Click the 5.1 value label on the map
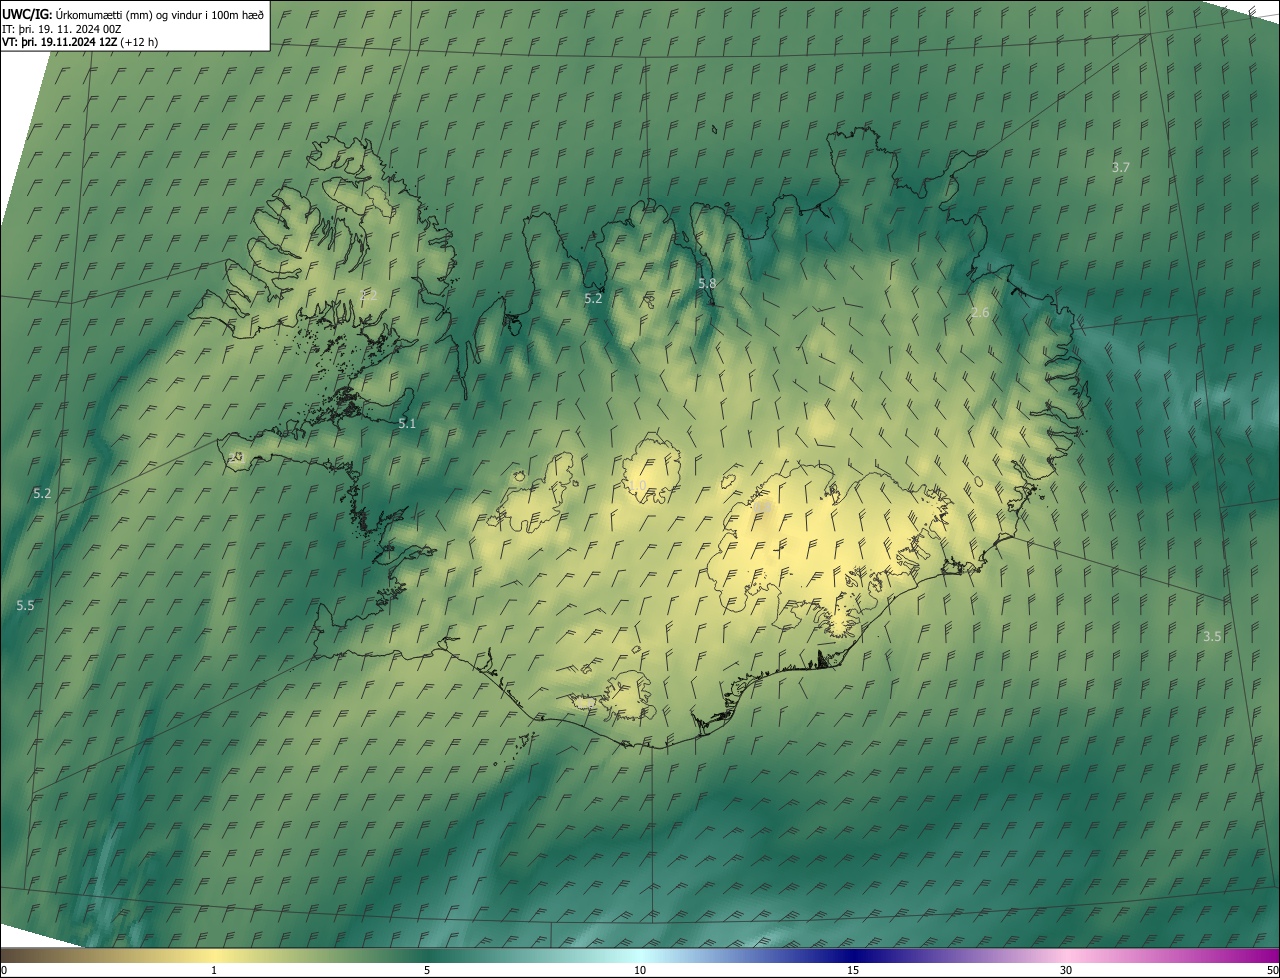The height and width of the screenshot is (978, 1280). (407, 424)
